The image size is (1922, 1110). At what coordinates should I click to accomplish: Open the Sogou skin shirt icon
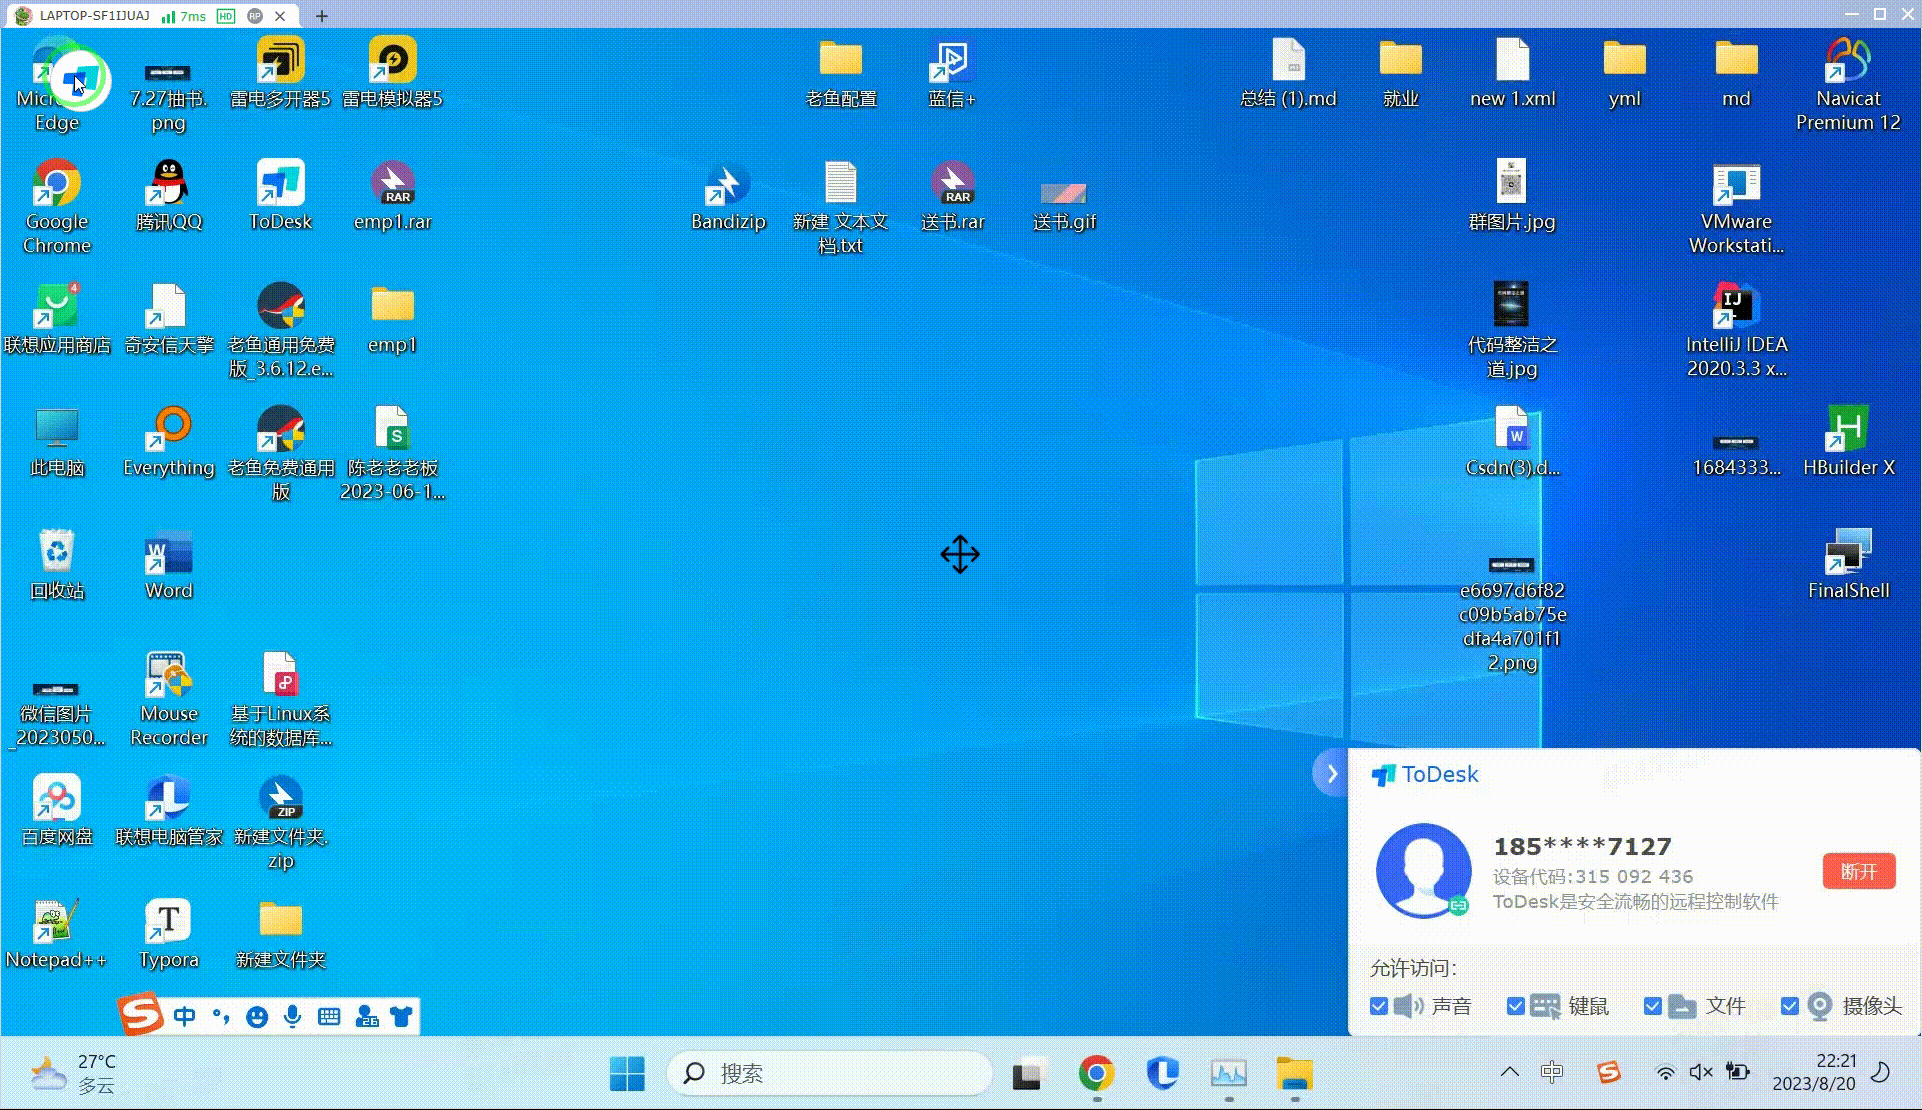point(402,1017)
